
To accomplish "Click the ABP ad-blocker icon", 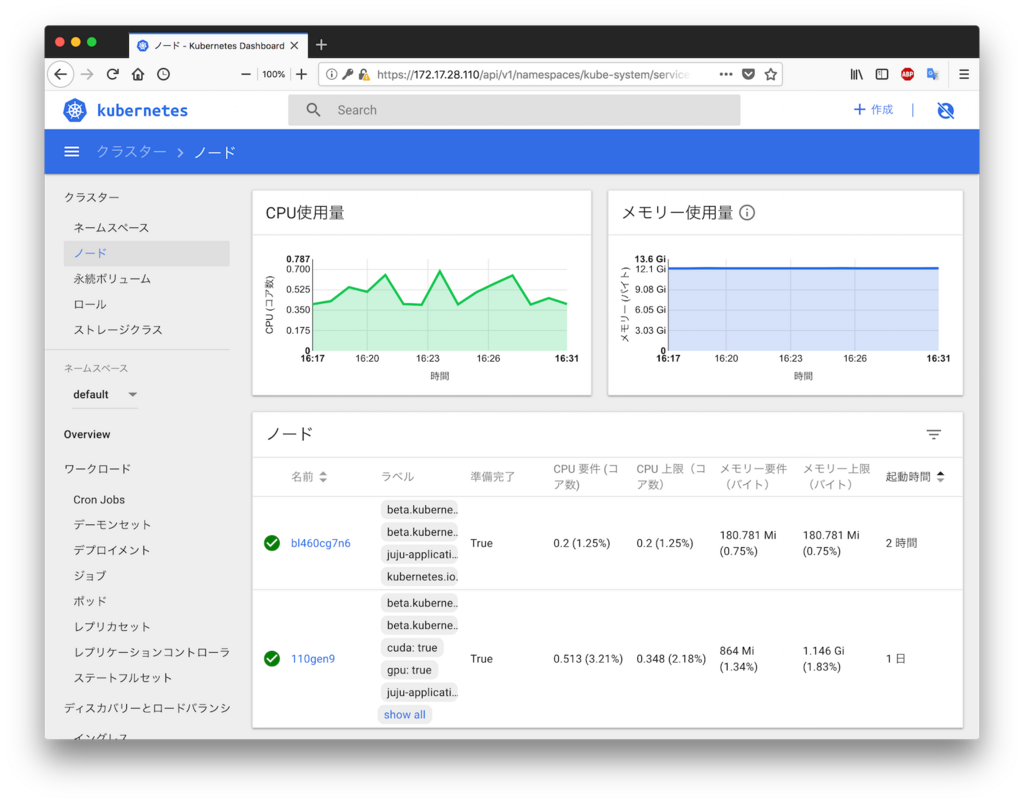I will coord(906,73).
